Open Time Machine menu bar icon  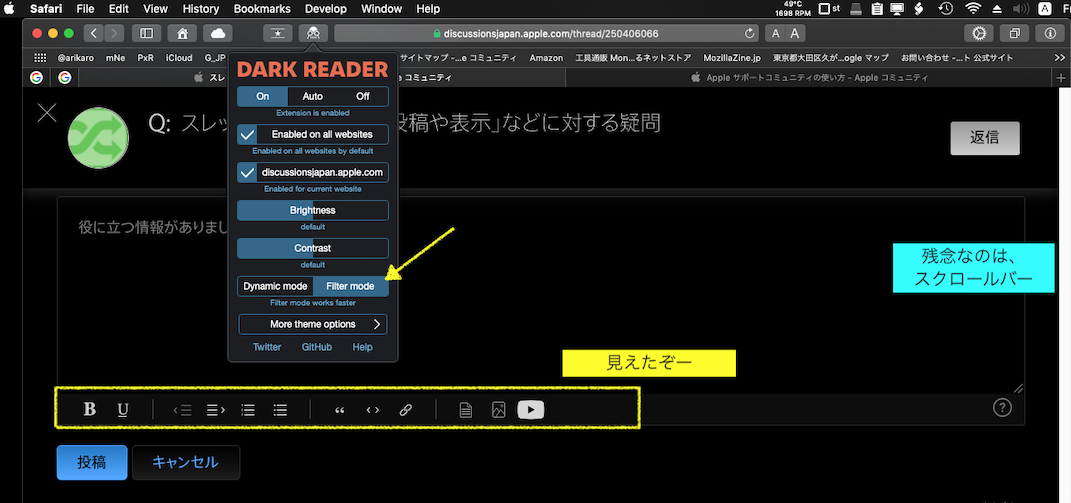pos(946,9)
